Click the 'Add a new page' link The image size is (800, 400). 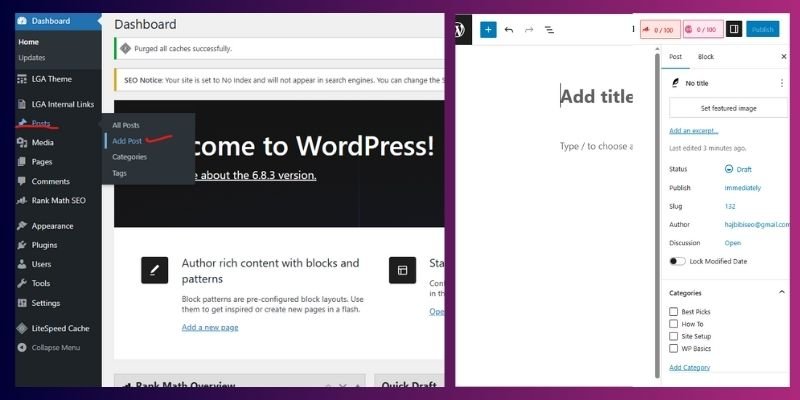tap(210, 328)
